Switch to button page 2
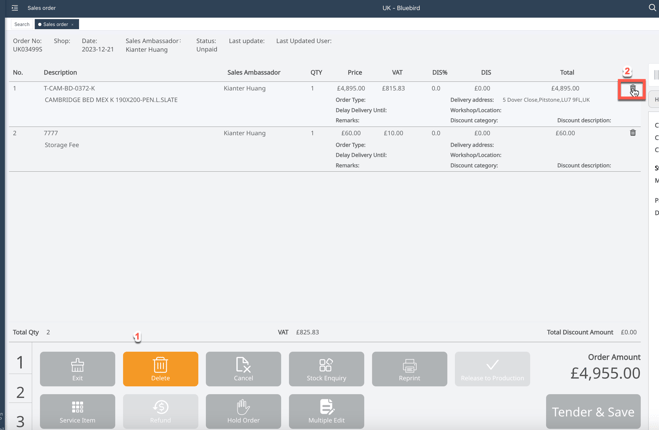Screen dimensions: 659x430 [19, 393]
